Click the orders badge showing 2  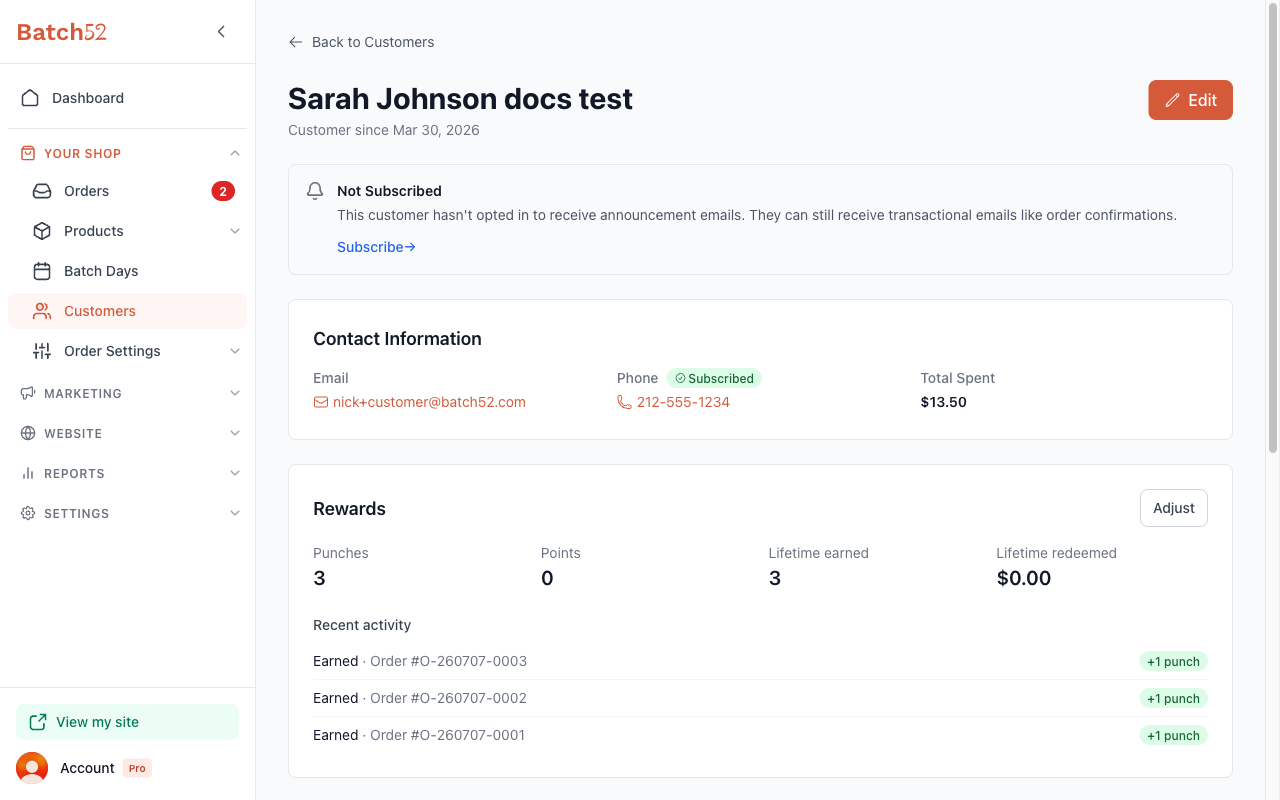coord(223,191)
